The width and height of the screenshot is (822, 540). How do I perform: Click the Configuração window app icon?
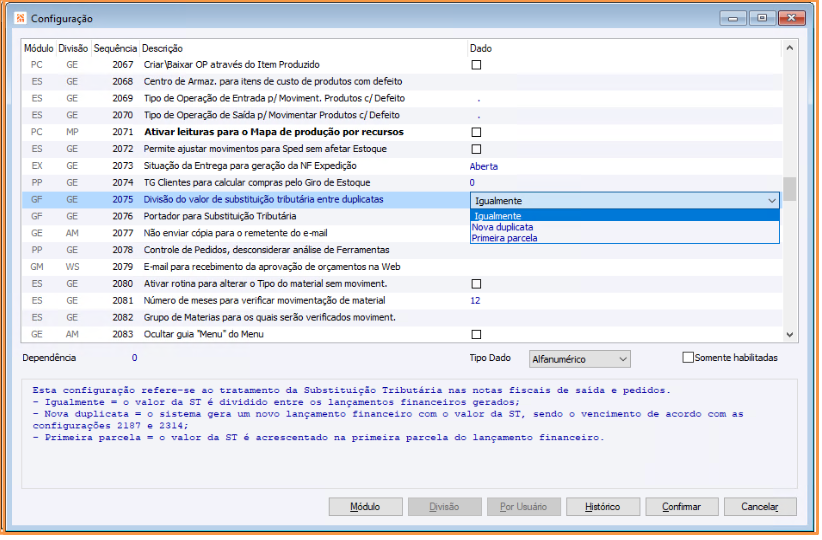point(20,18)
